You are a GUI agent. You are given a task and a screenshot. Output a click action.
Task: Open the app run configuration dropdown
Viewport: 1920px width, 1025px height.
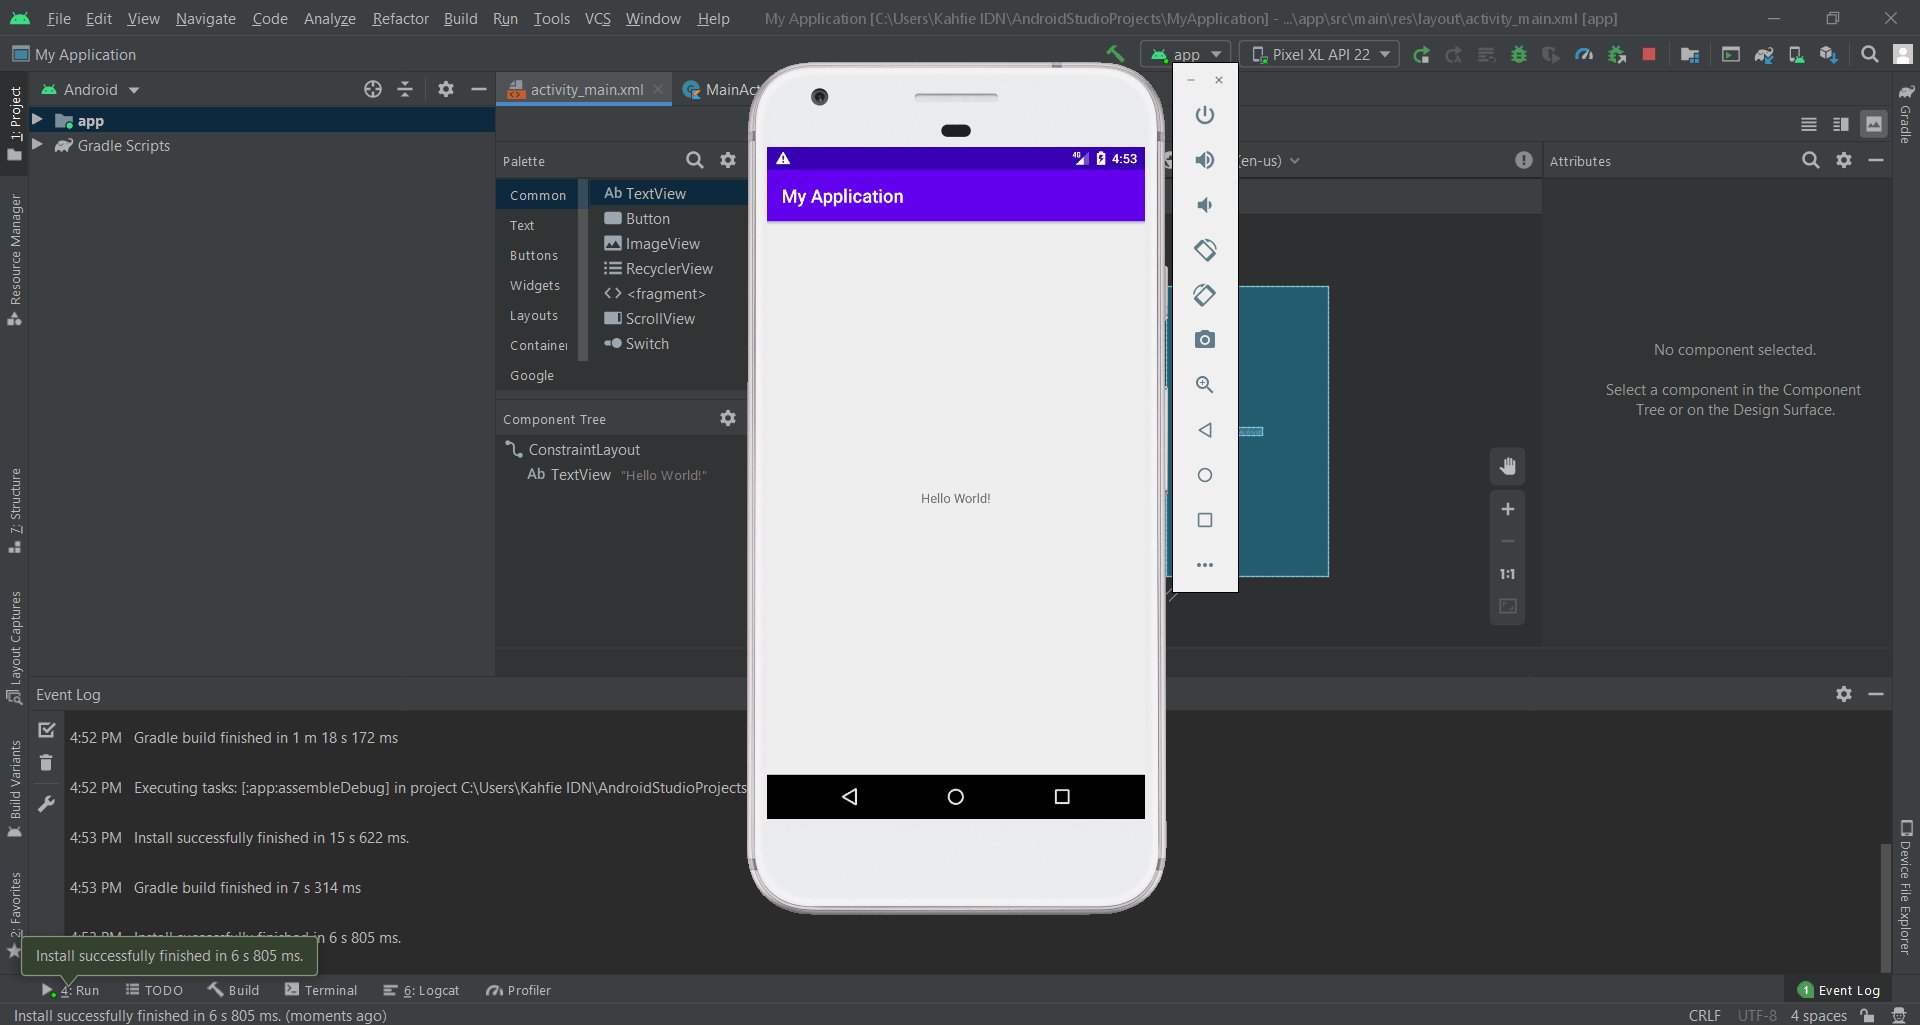pyautogui.click(x=1188, y=54)
